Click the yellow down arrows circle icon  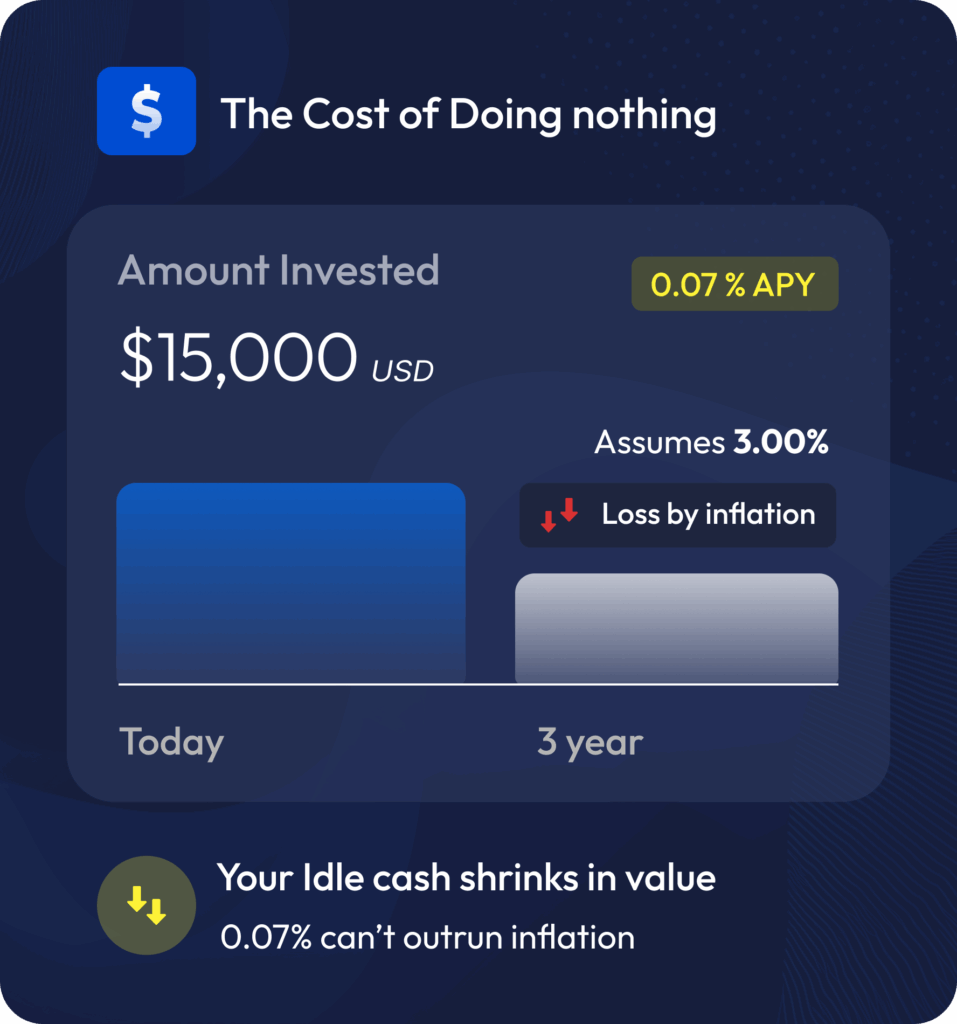click(146, 905)
